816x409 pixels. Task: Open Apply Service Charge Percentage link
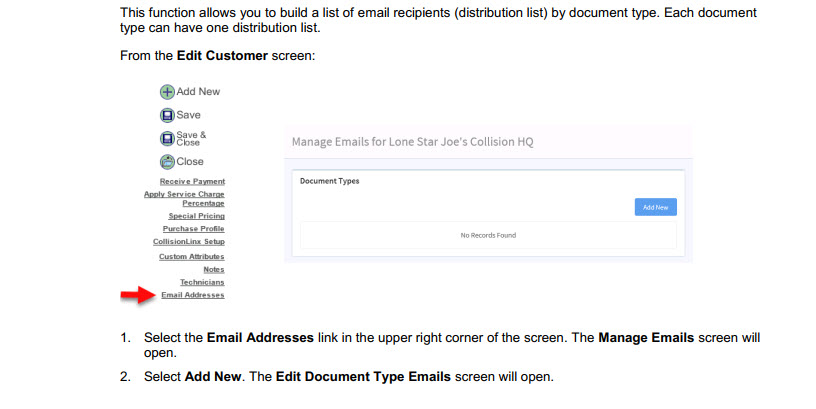(185, 198)
